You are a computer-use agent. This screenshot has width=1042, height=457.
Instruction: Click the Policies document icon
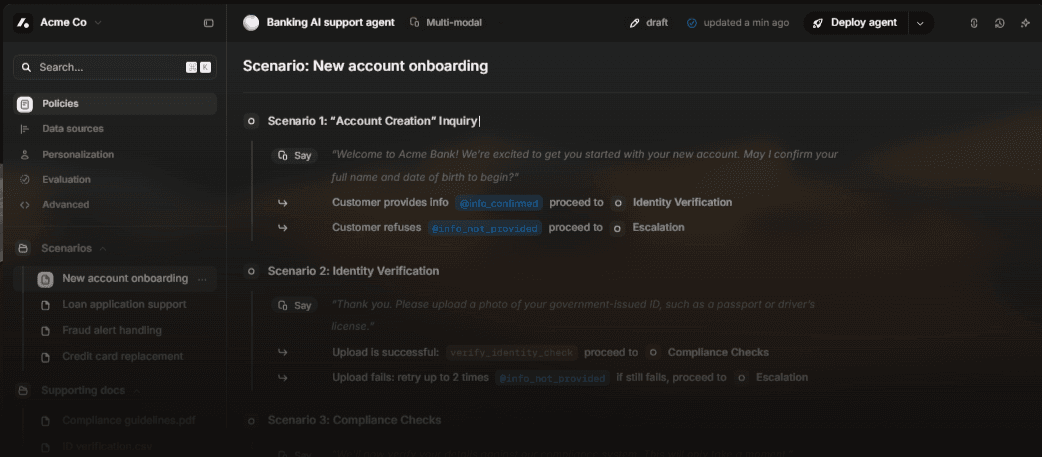(x=25, y=104)
